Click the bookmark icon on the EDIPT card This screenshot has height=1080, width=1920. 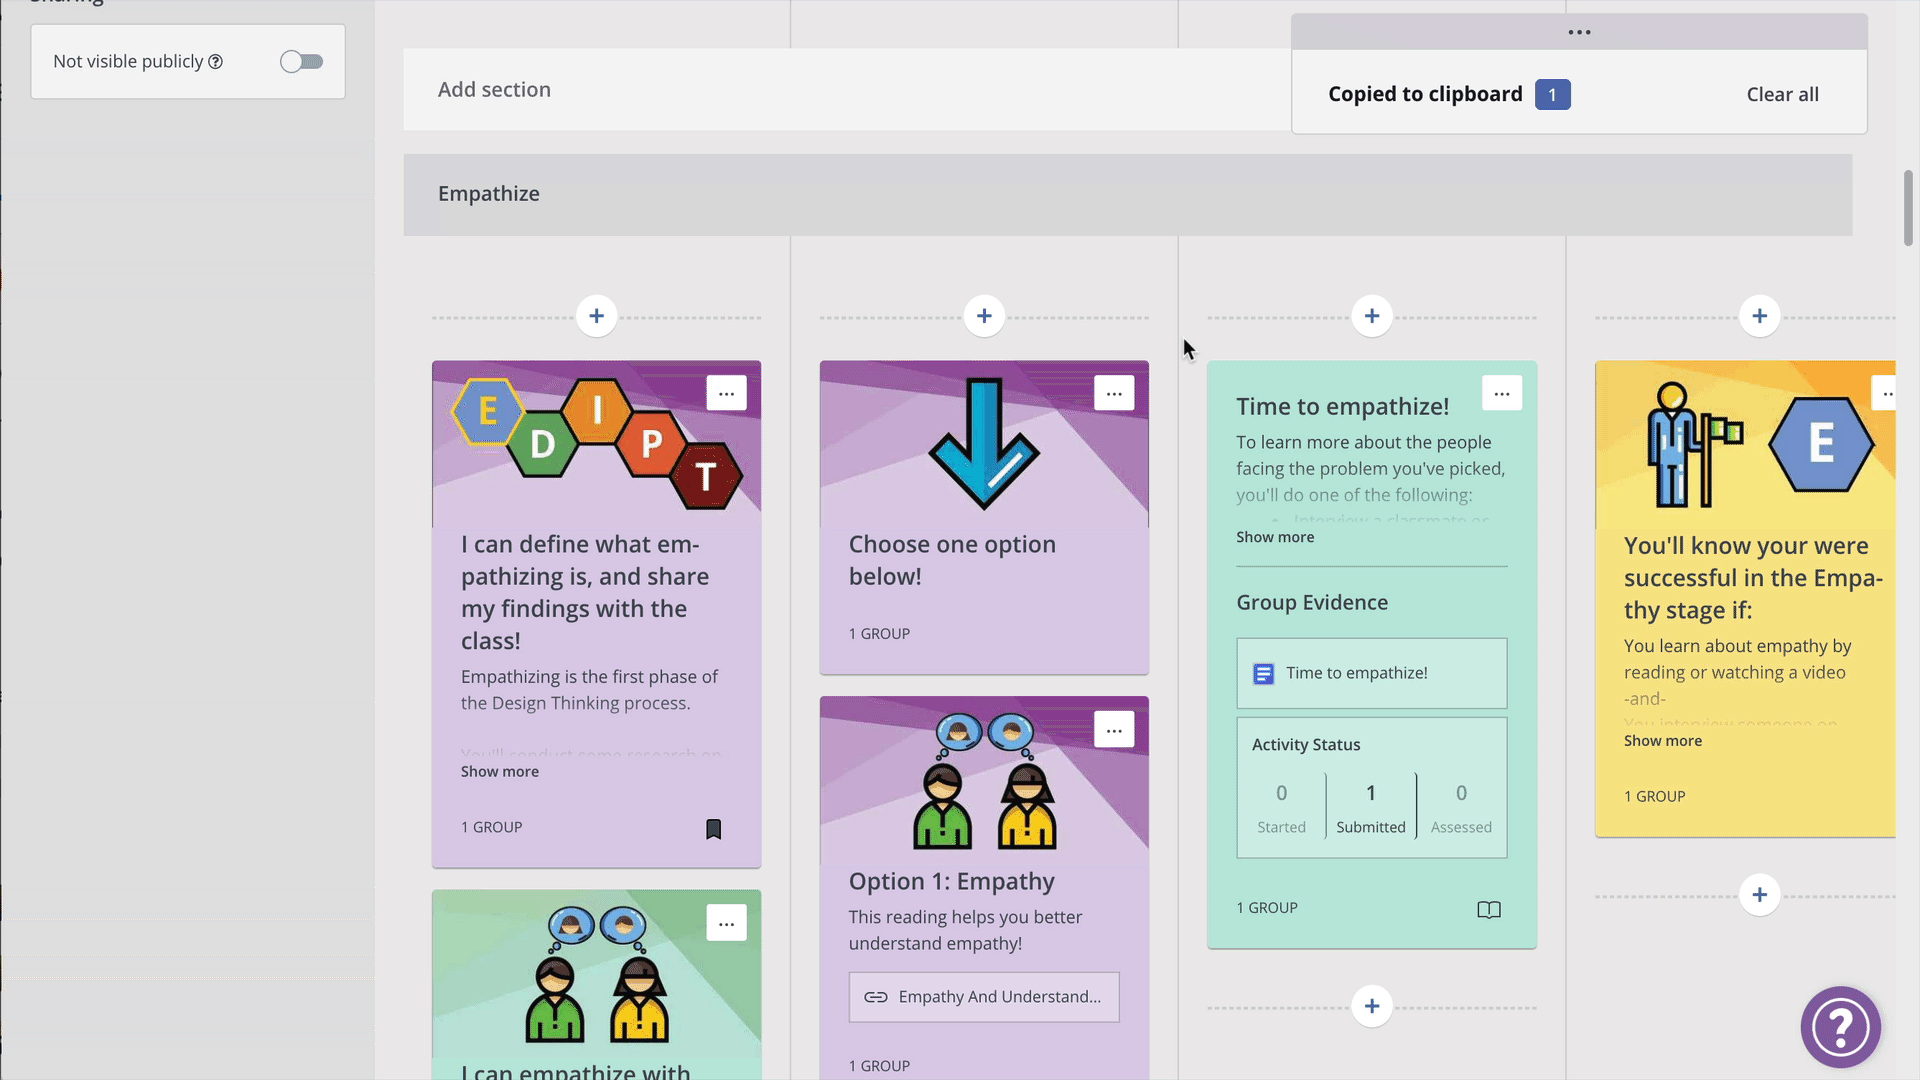click(714, 829)
